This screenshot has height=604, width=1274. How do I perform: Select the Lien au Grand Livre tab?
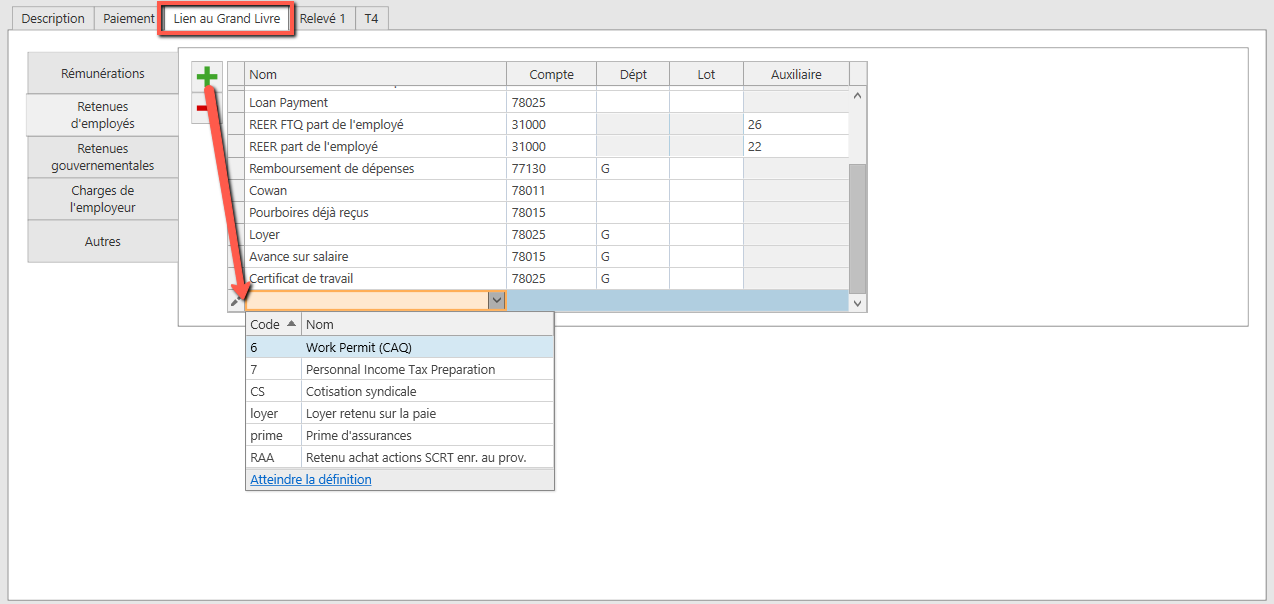click(x=226, y=19)
